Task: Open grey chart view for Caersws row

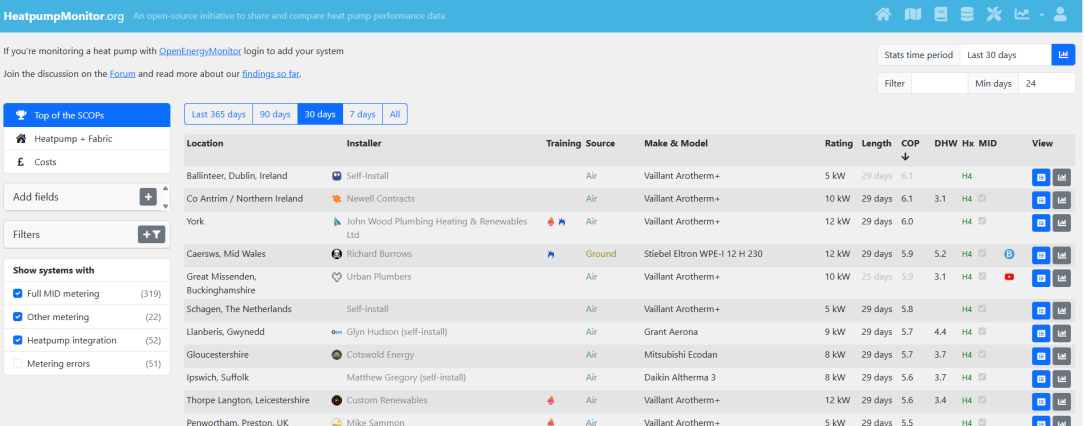Action: pyautogui.click(x=1061, y=255)
